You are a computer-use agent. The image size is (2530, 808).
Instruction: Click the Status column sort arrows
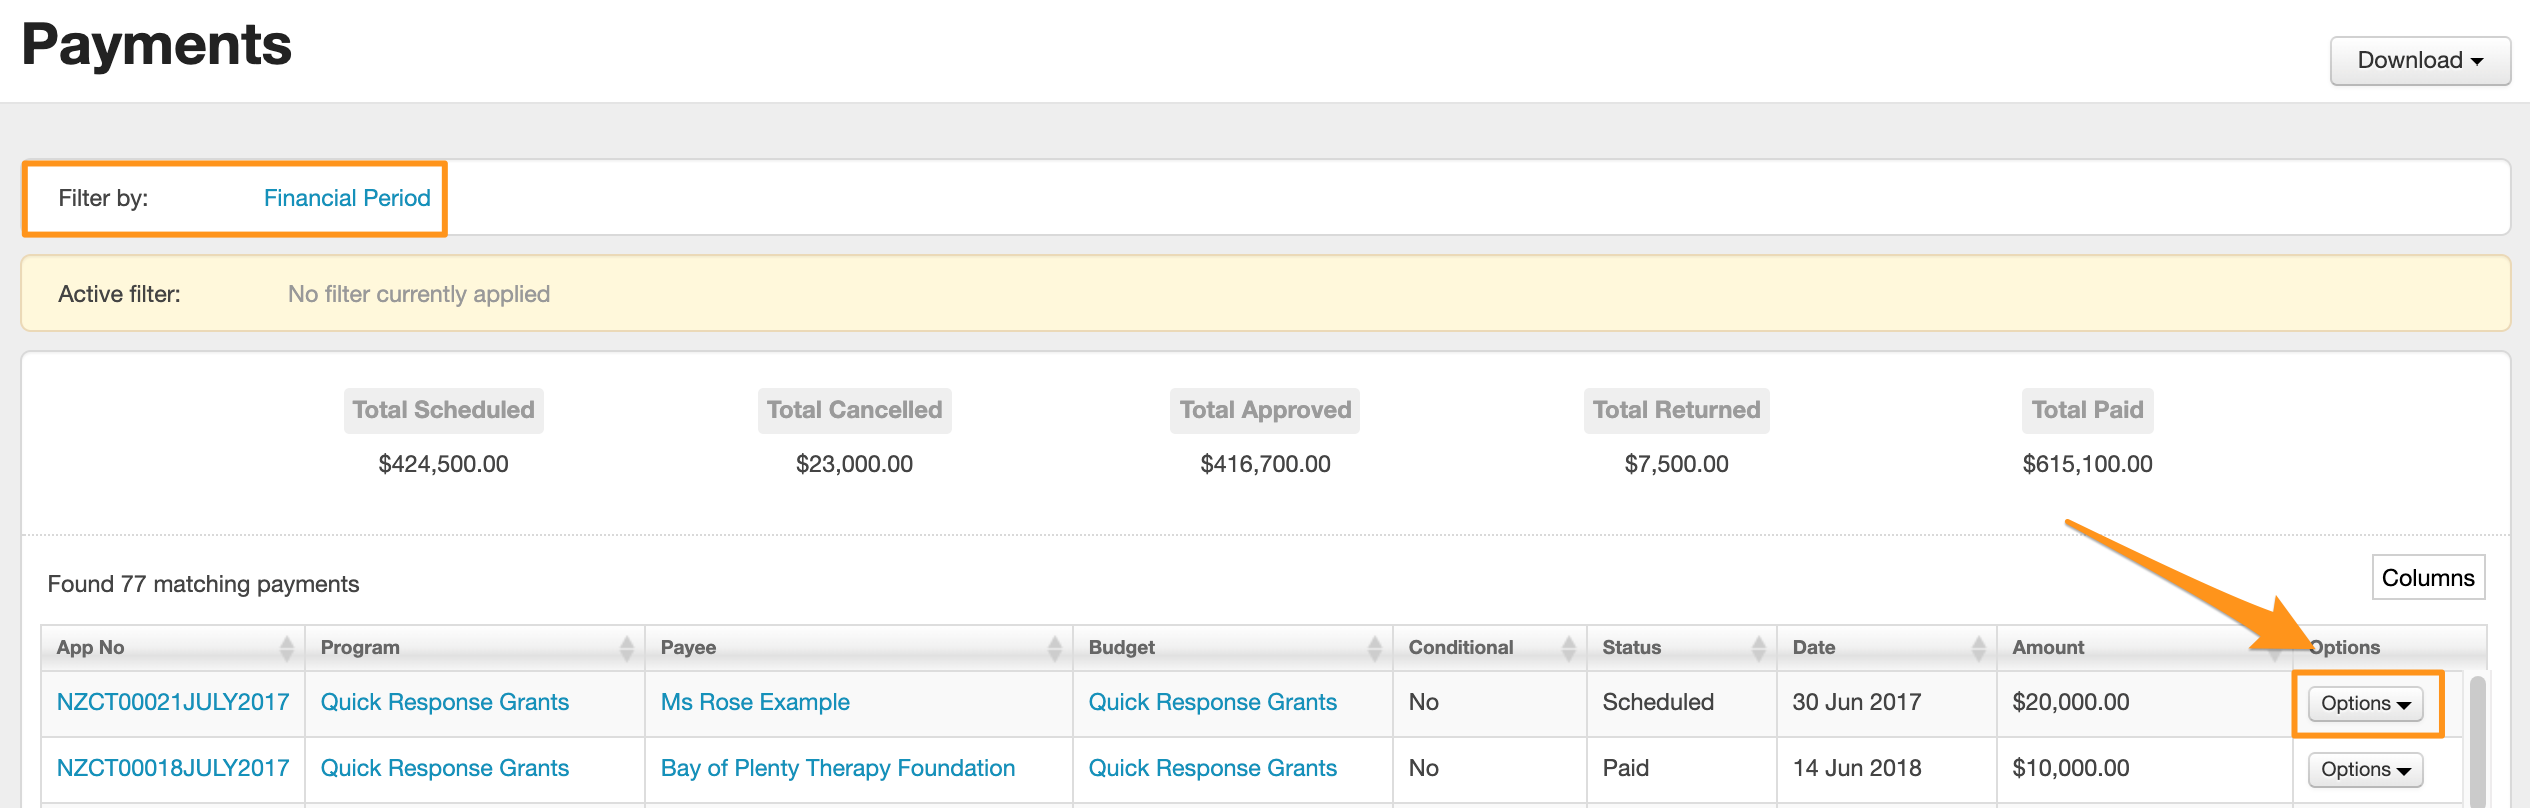click(1758, 648)
